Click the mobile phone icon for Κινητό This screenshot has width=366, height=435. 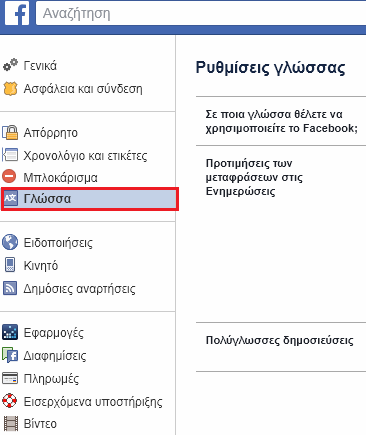point(10,265)
